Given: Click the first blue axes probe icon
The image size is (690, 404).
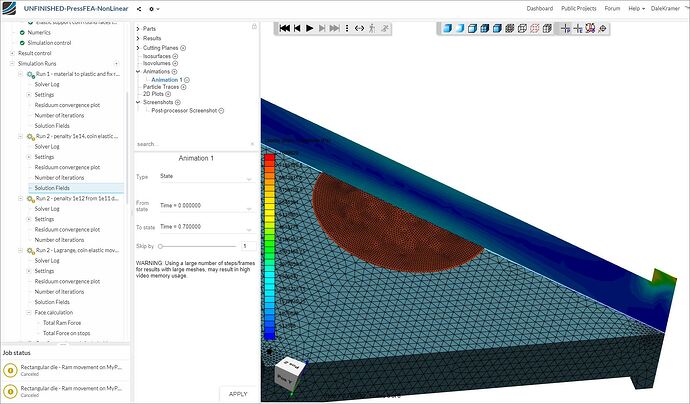Looking at the screenshot, I should 565,28.
